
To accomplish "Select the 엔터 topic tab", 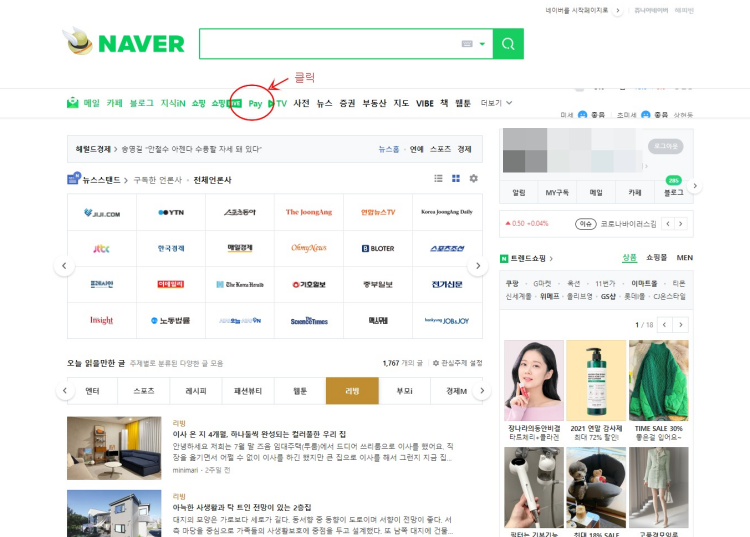I will pos(92,391).
